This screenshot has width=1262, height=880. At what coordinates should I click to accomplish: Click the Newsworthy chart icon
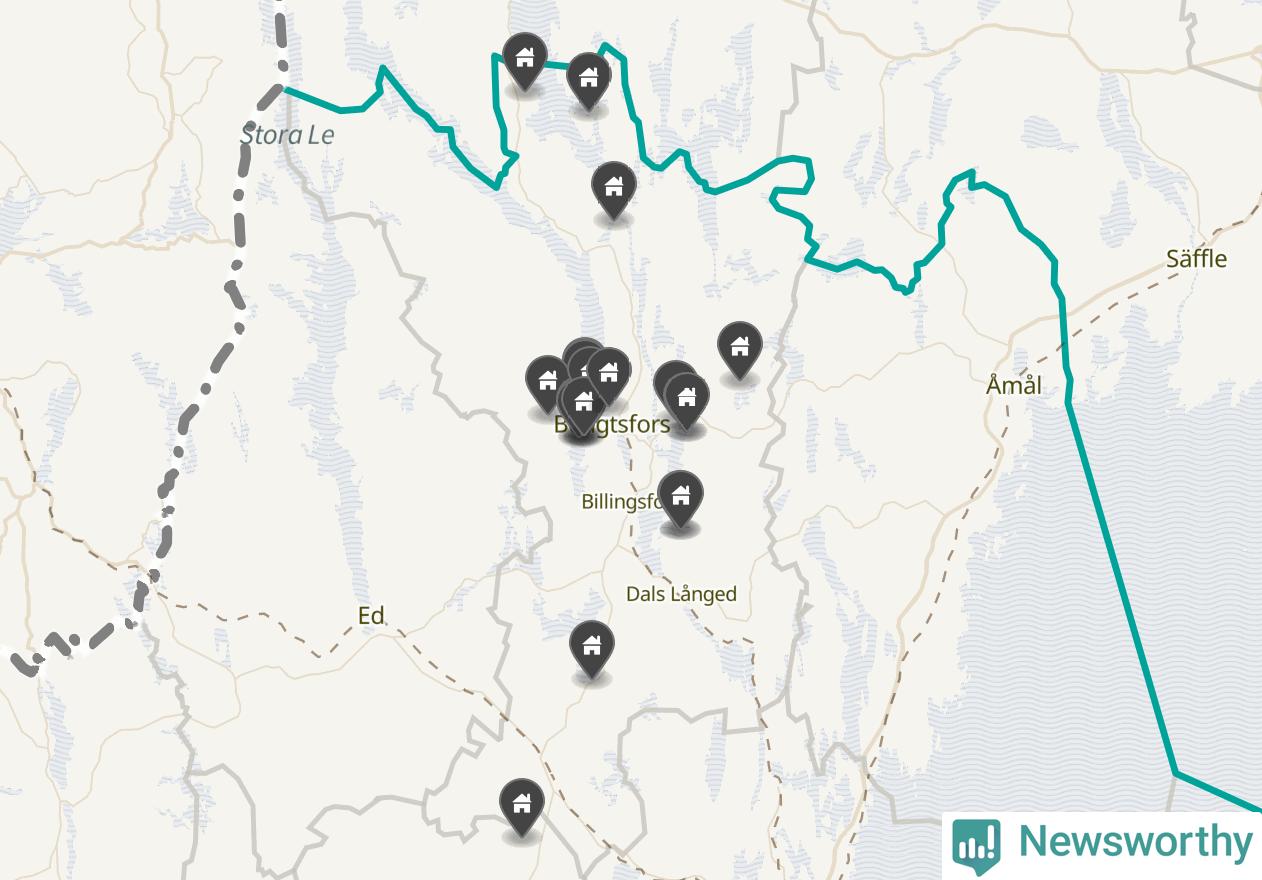pyautogui.click(x=976, y=846)
